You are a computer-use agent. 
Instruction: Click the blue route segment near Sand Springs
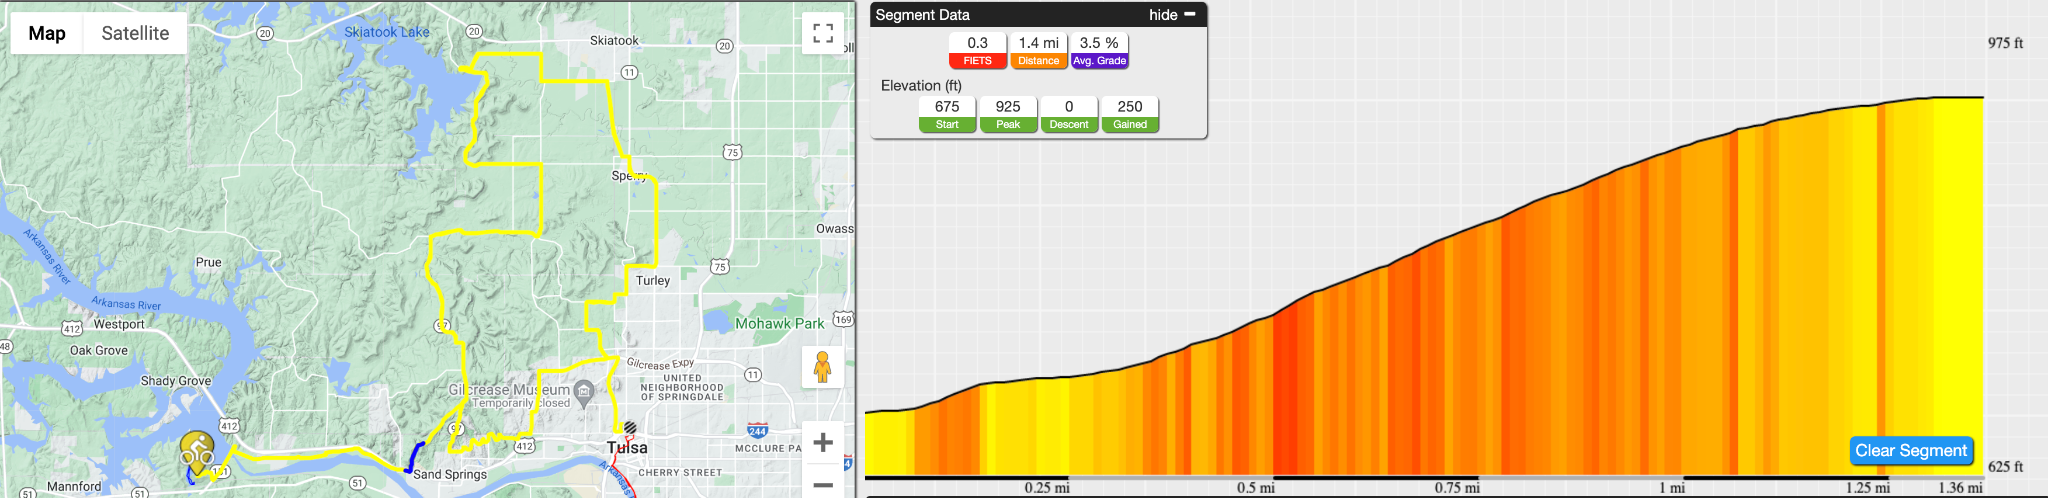(413, 456)
